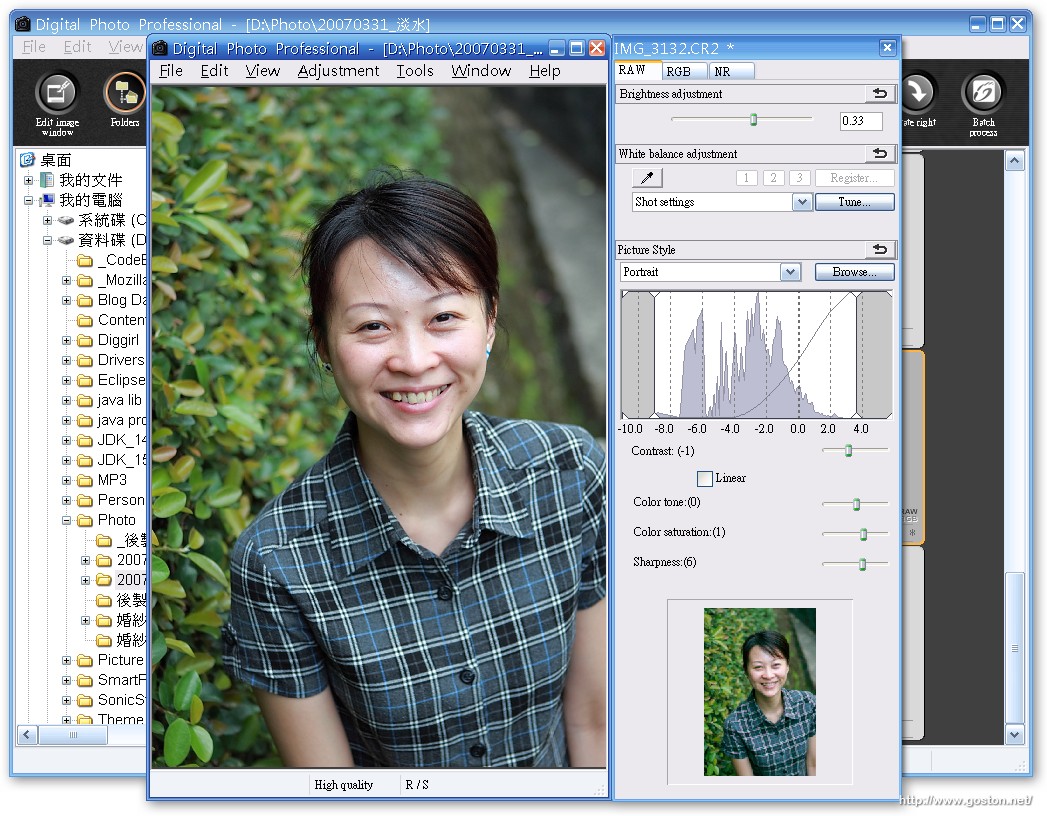Click the 資料碟 drive icon
This screenshot has height=816, width=1047.
coord(65,240)
